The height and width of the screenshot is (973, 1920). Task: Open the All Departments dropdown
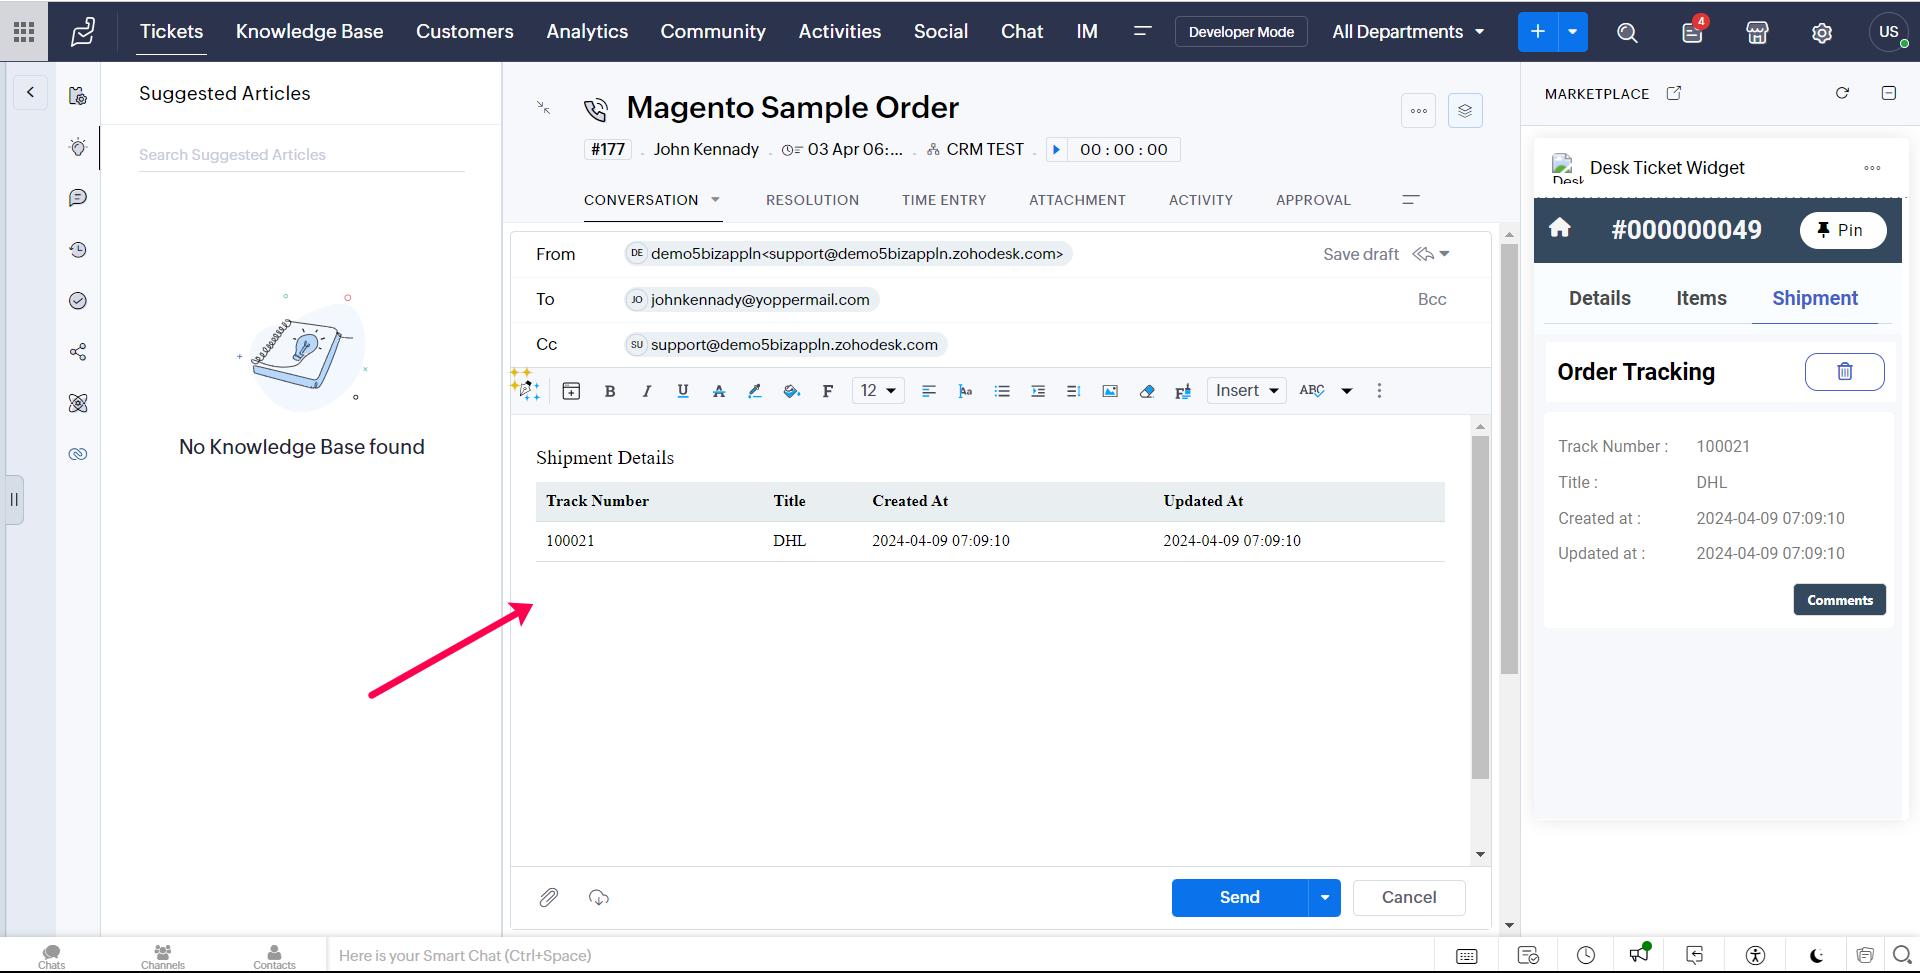click(1407, 32)
